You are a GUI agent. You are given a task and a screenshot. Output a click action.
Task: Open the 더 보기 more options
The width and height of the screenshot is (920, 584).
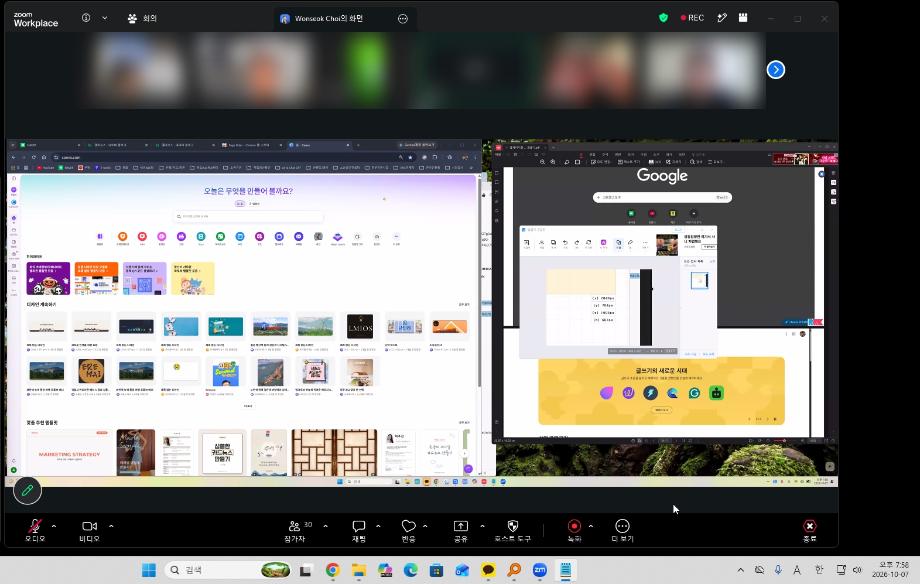622,531
